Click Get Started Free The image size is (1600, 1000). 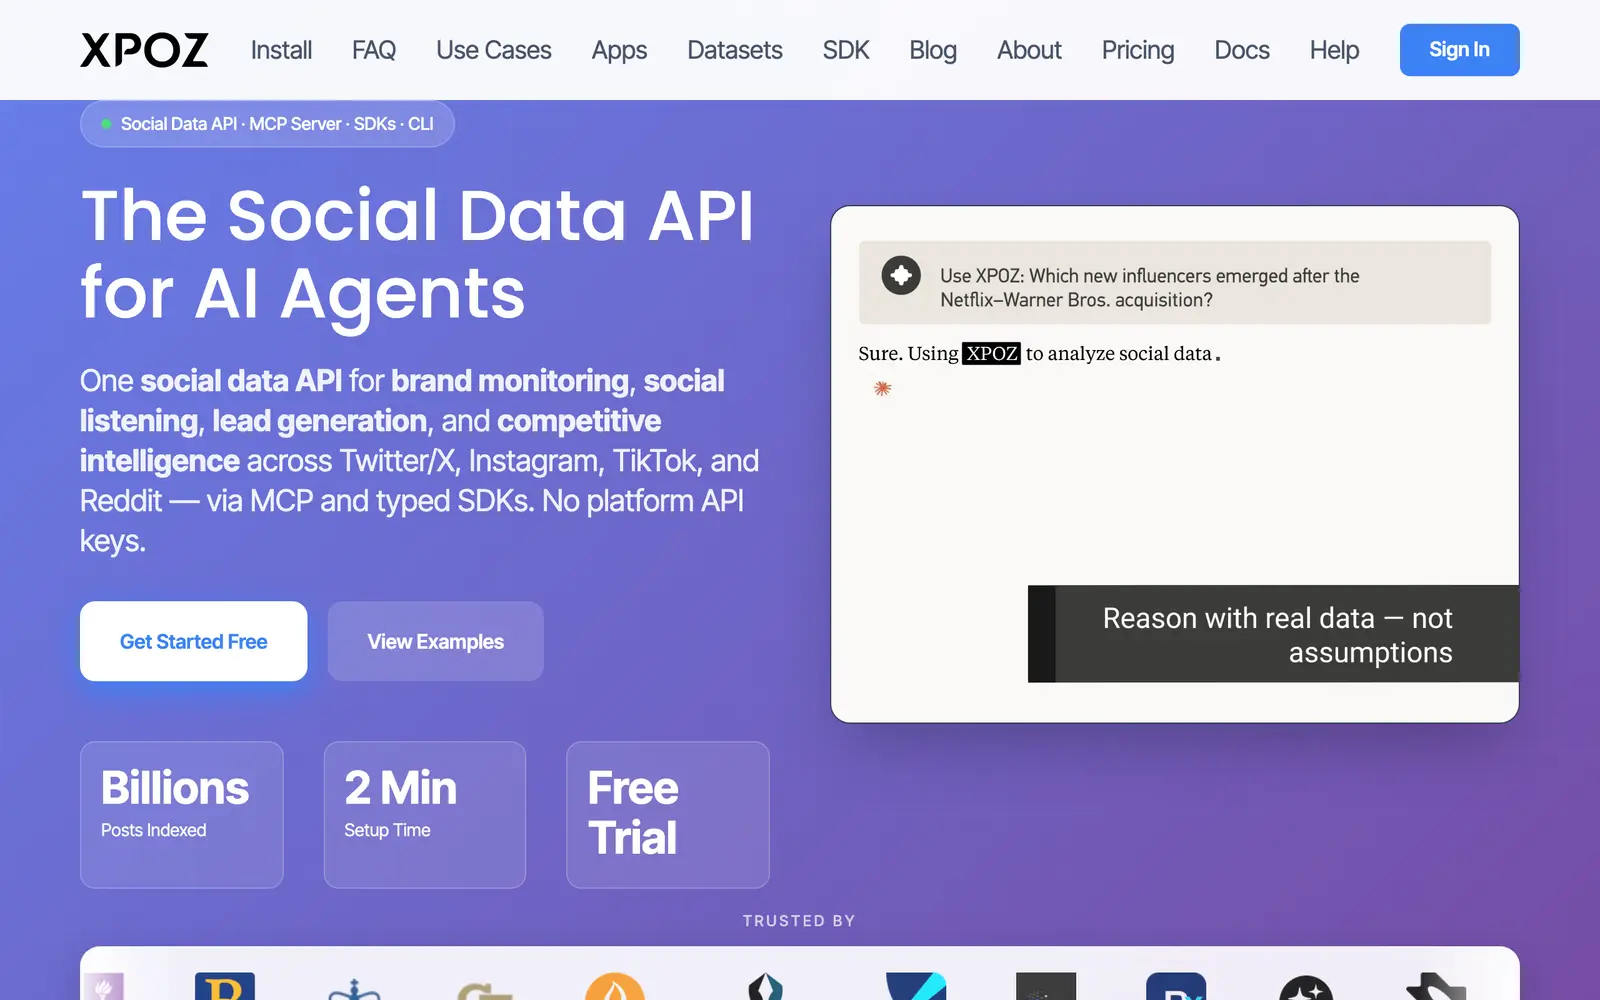193,641
